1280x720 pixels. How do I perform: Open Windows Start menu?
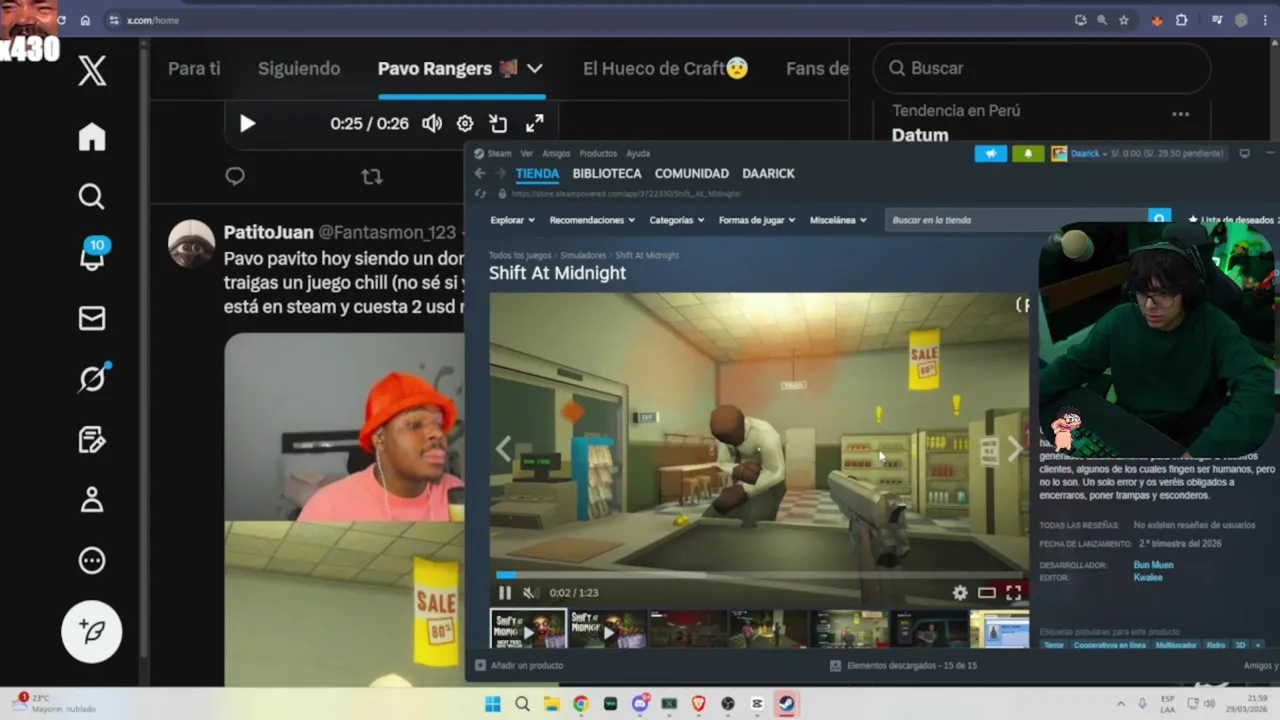point(493,704)
